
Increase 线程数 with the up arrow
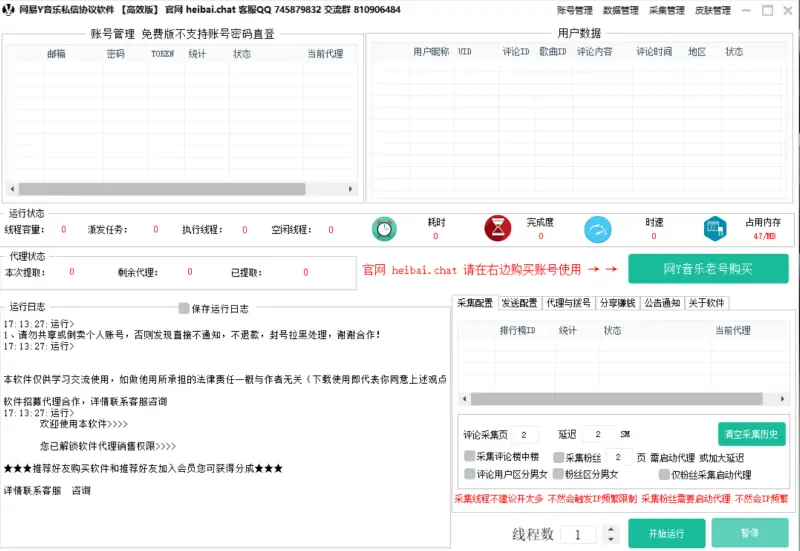tap(612, 529)
